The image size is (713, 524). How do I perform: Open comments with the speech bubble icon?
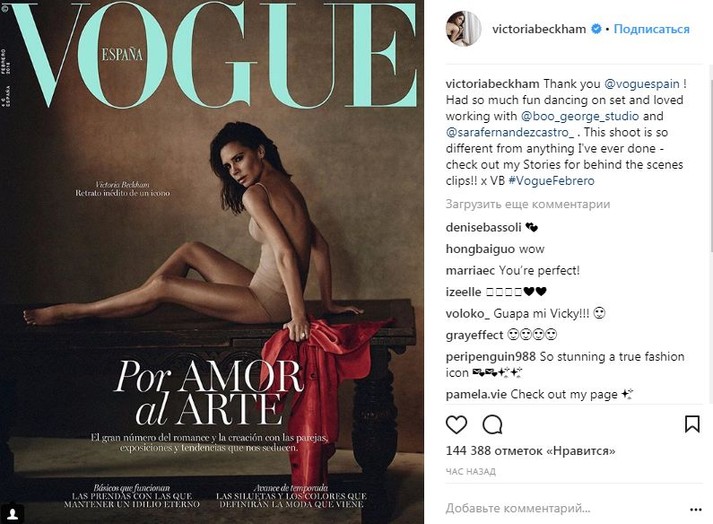492,425
